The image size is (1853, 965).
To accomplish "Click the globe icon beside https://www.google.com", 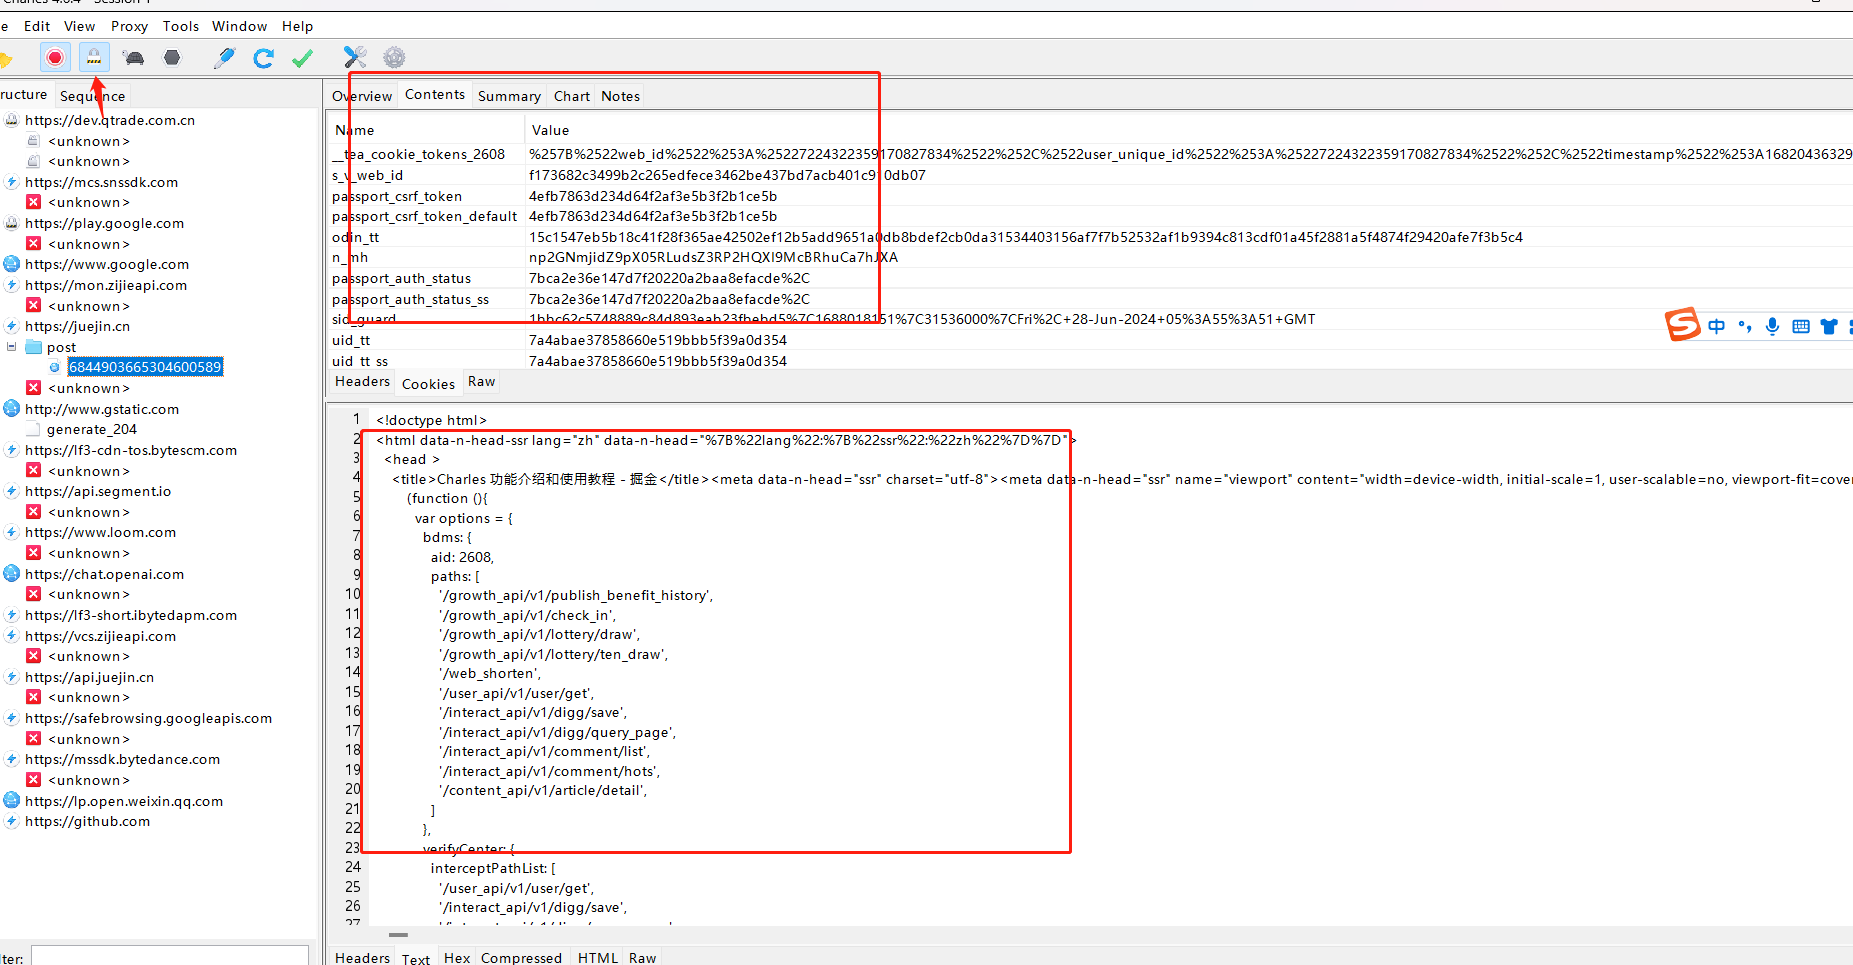I will tap(12, 264).
